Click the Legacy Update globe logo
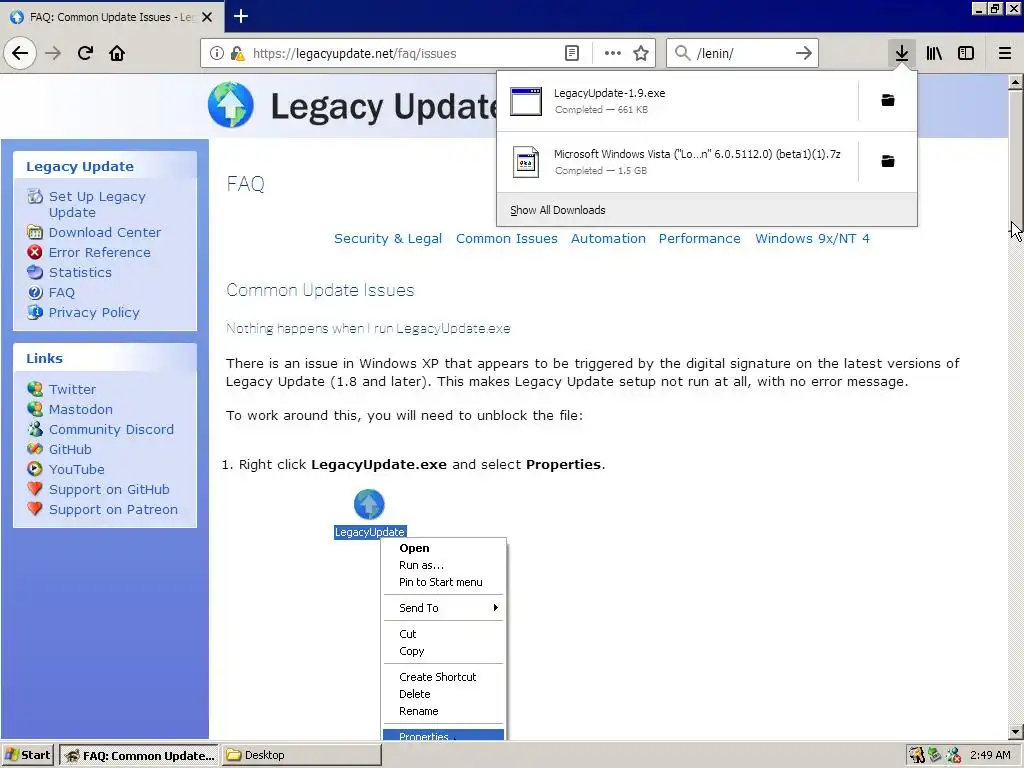The width and height of the screenshot is (1024, 768). (x=231, y=105)
